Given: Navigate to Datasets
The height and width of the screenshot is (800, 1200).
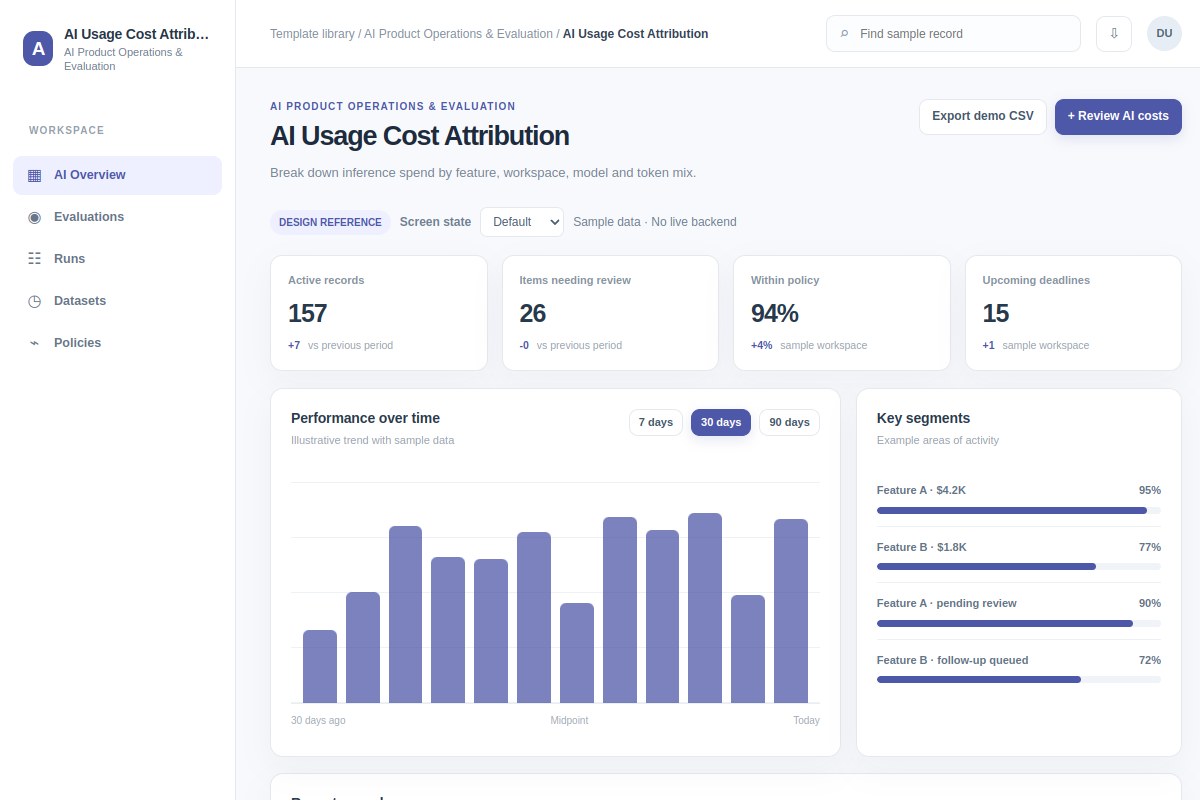Looking at the screenshot, I should pyautogui.click(x=117, y=301).
